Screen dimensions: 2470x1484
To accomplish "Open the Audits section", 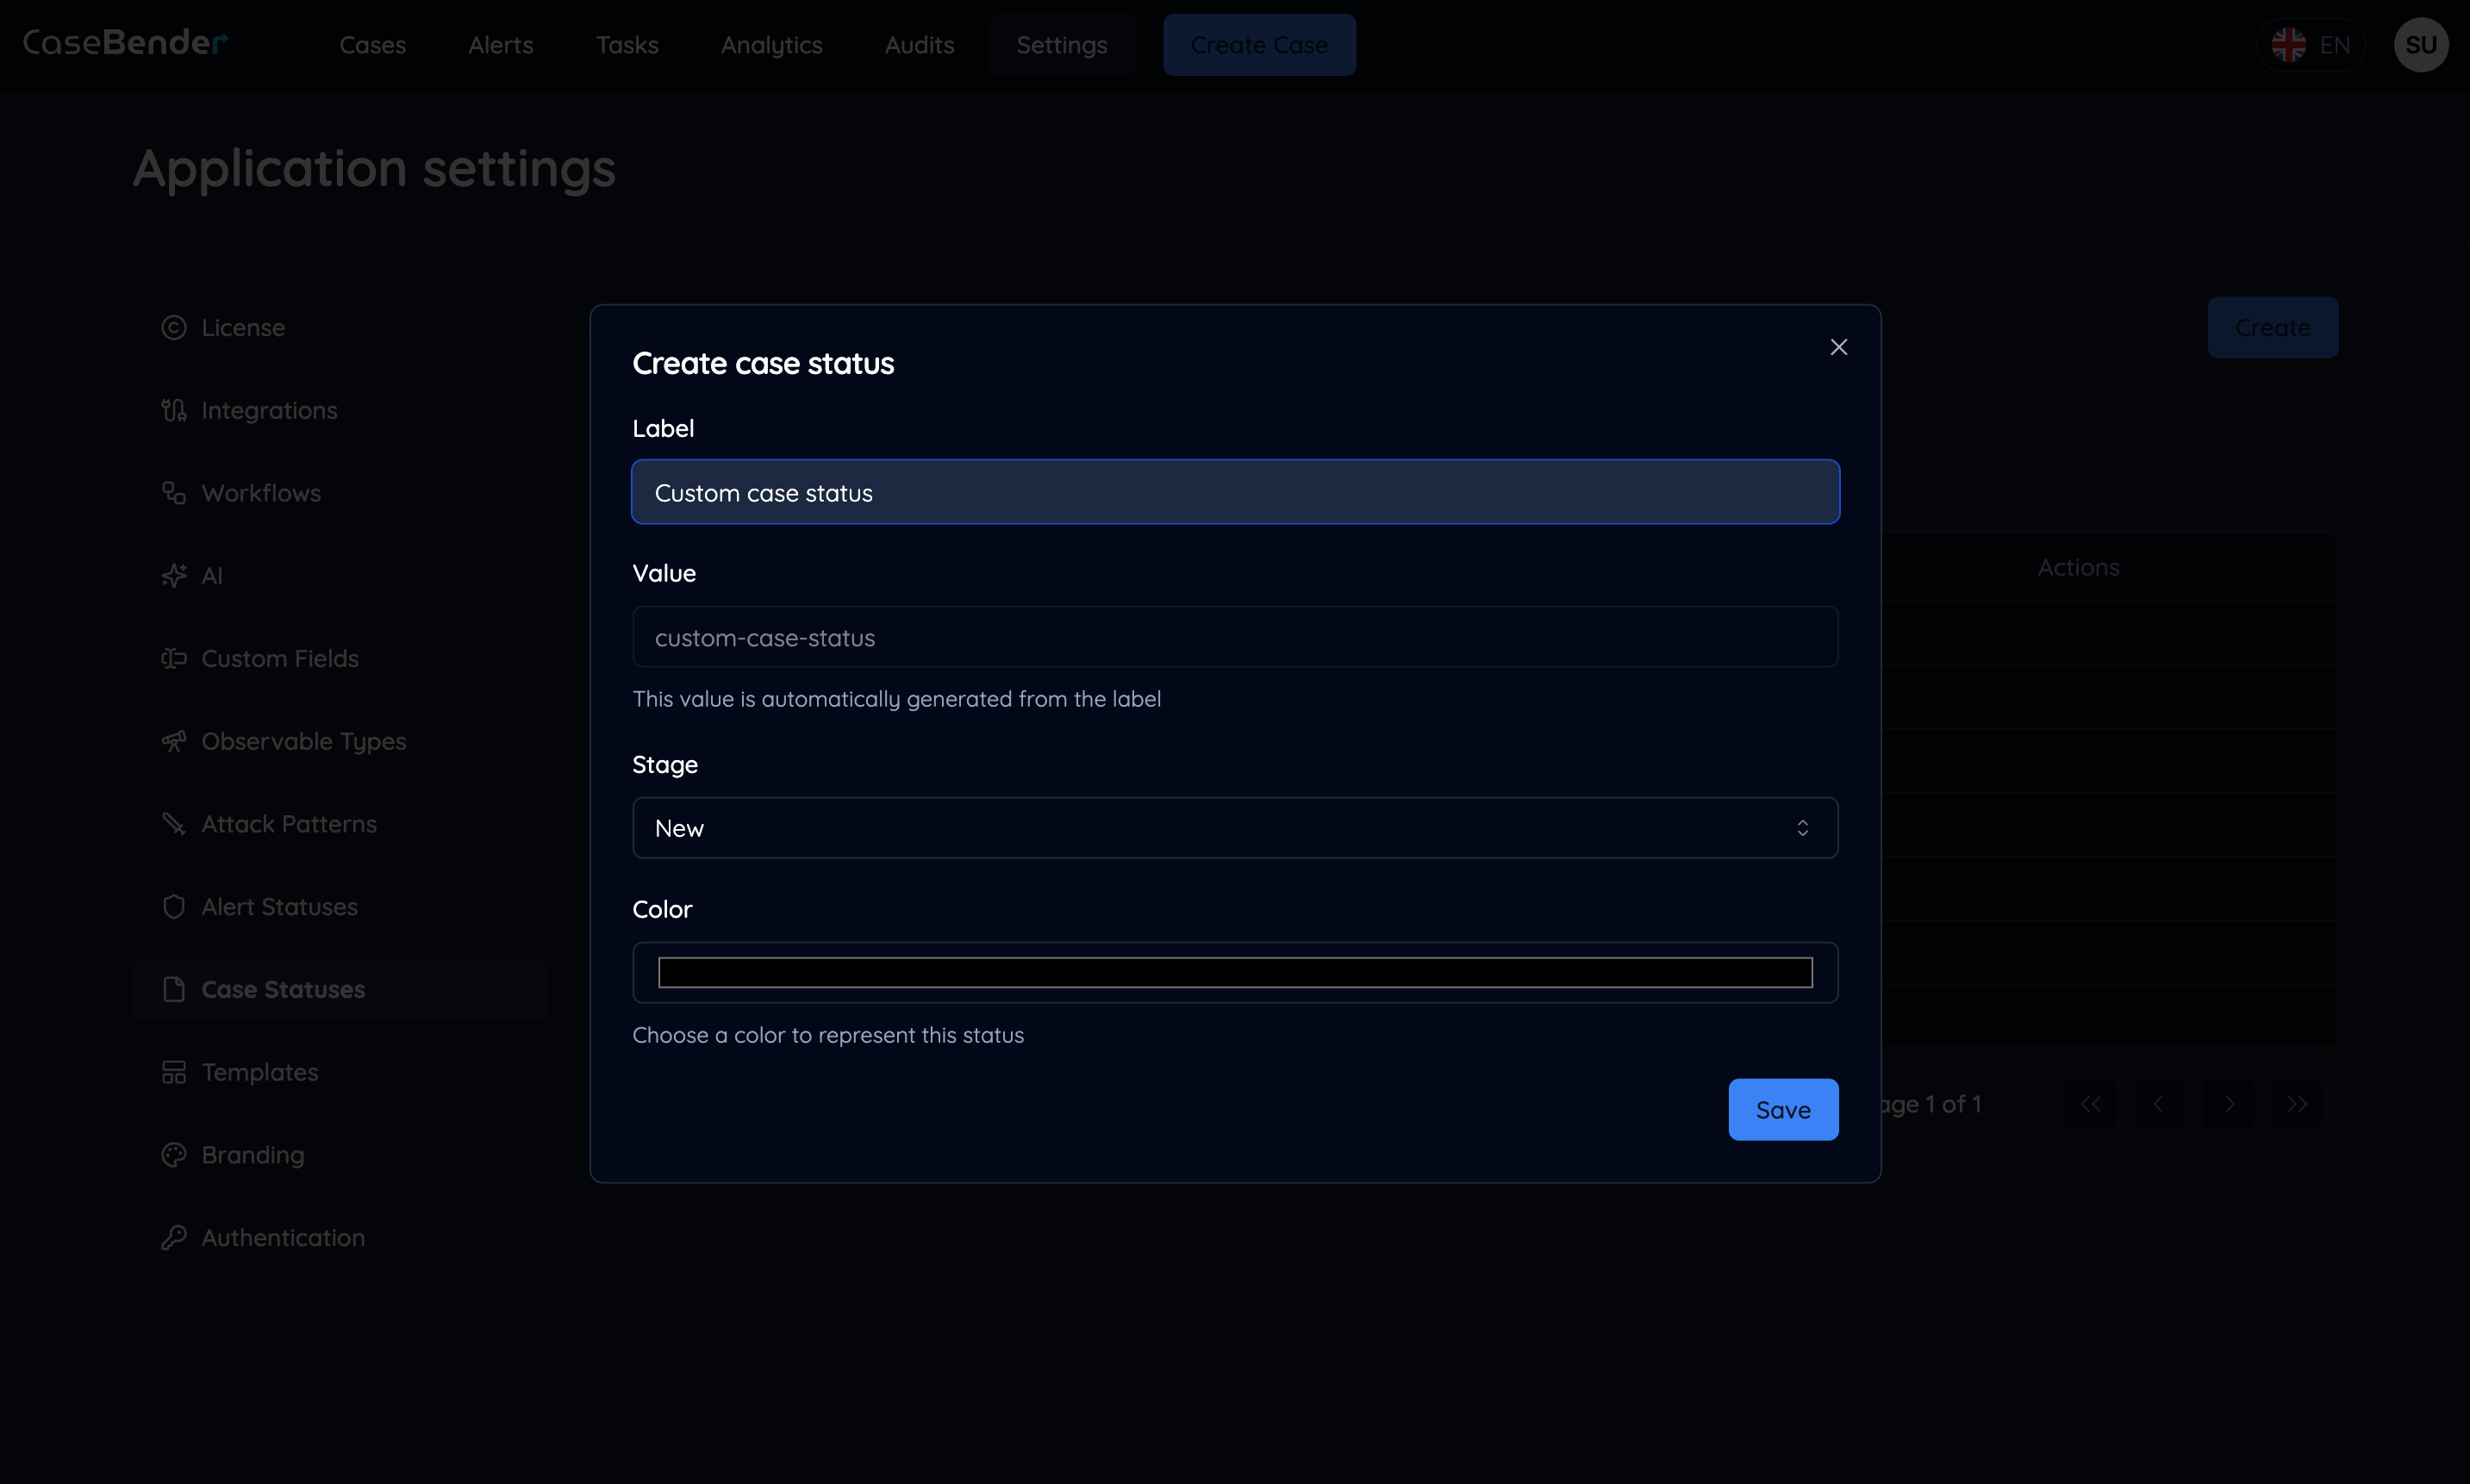I will coord(919,45).
